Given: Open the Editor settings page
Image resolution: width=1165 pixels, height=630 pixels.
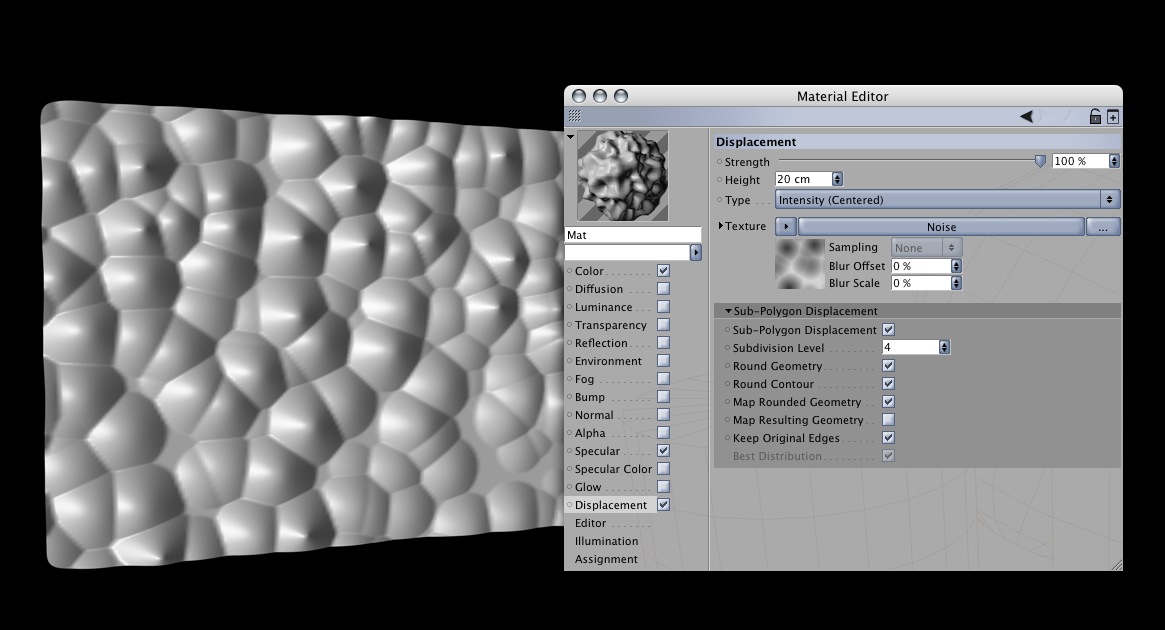Looking at the screenshot, I should [591, 523].
